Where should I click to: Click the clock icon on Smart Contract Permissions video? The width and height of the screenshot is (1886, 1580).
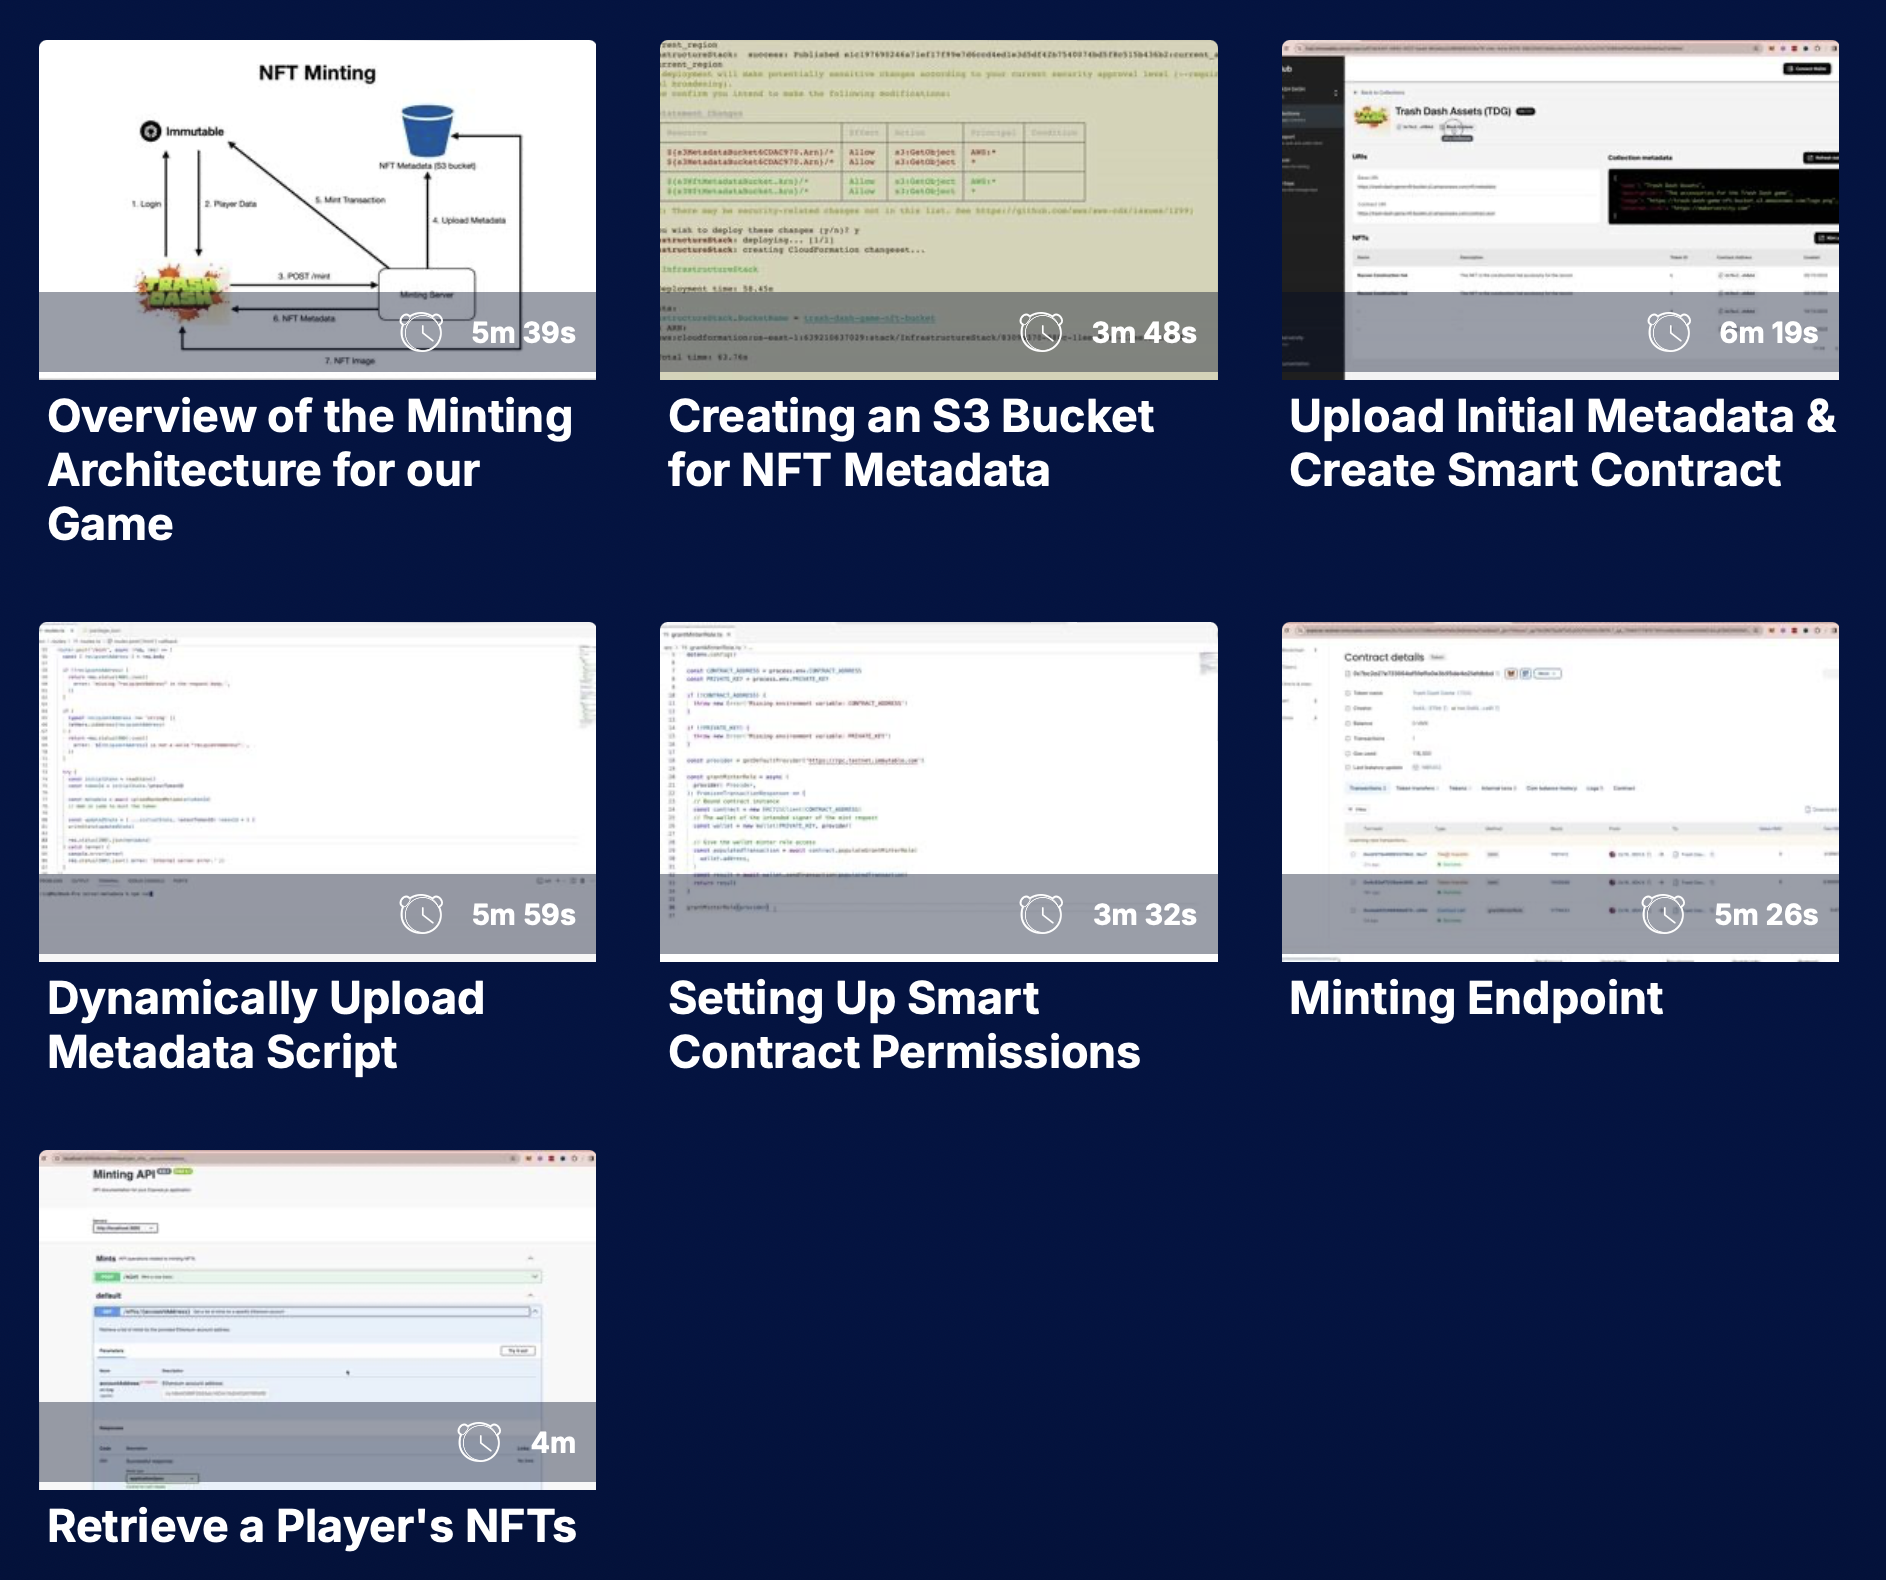point(1041,914)
